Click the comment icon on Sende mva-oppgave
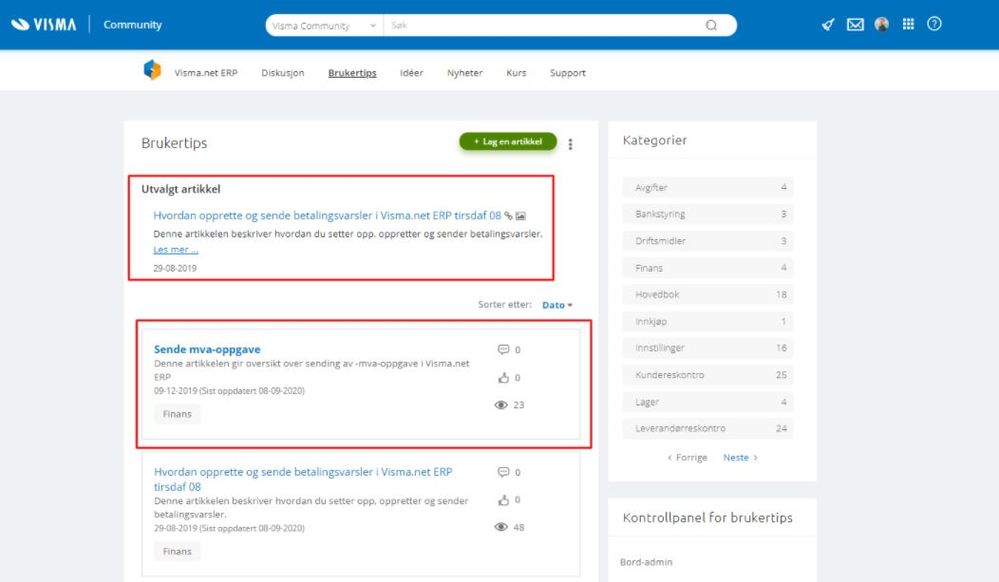 point(503,349)
